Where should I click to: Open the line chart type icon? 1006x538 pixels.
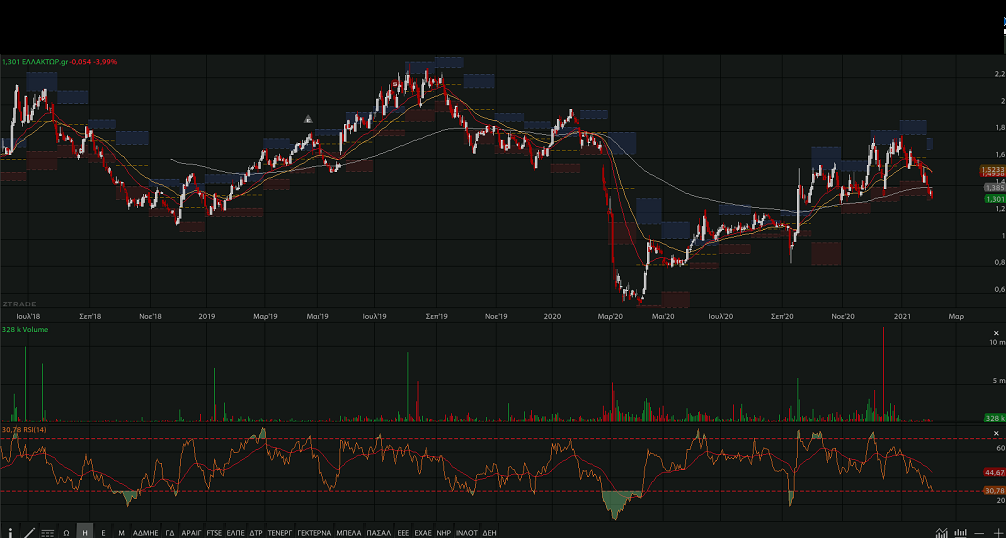(942, 532)
